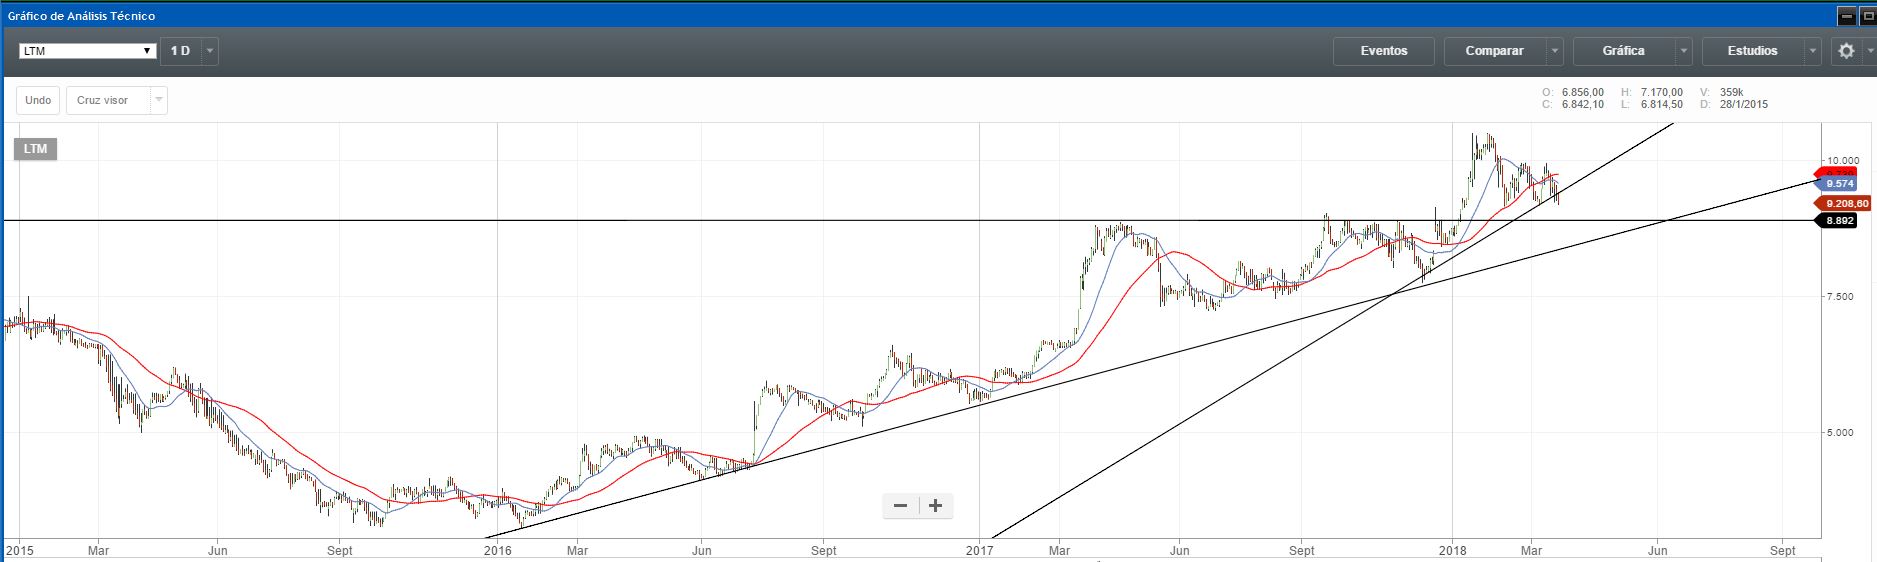
Task: Click the blue 9.574 moving average tag
Action: (1838, 184)
